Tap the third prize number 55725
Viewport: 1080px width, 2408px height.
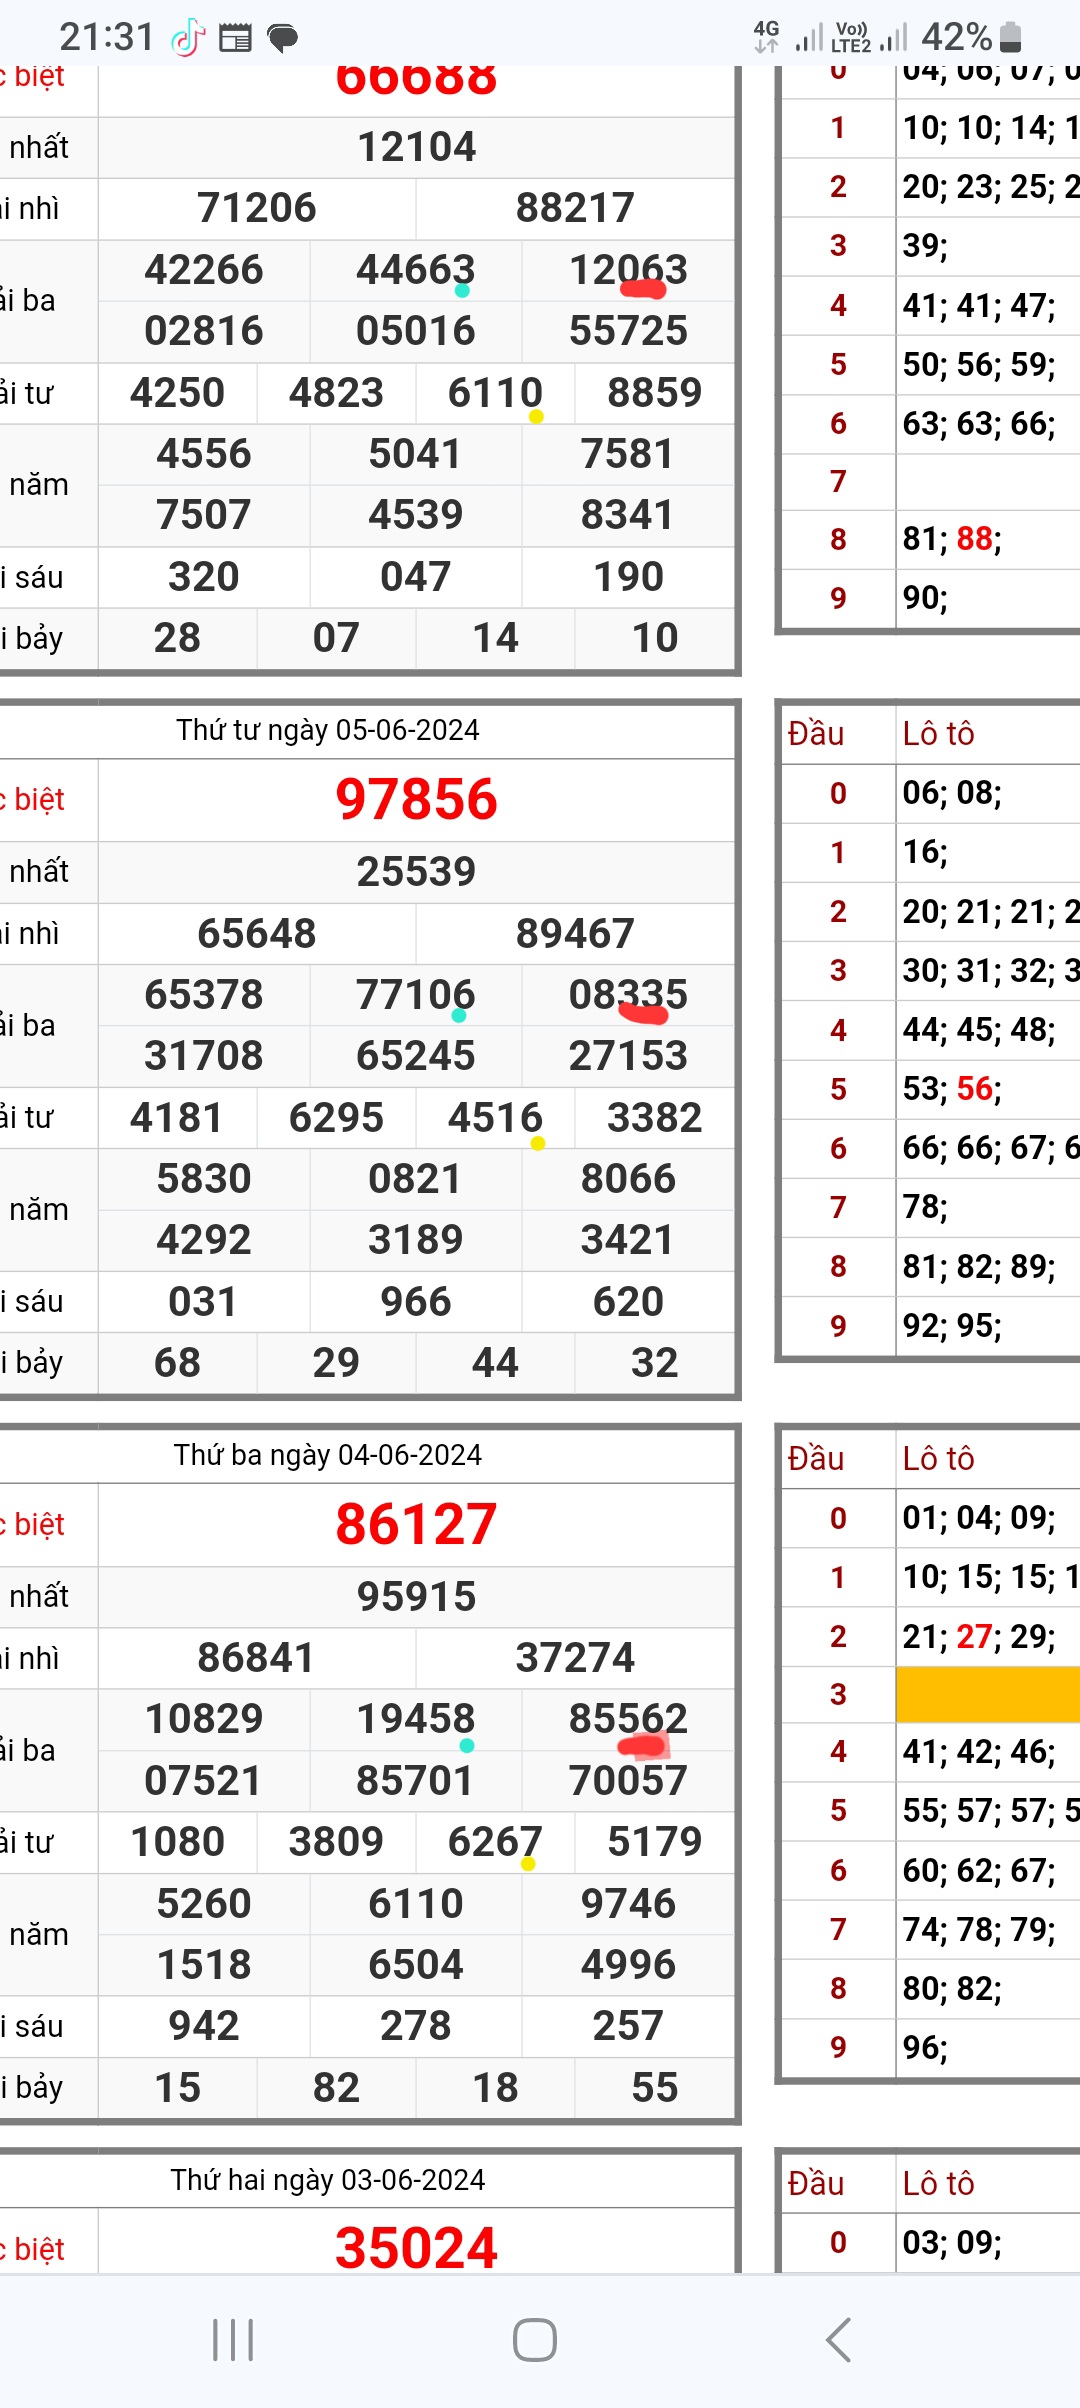628,331
